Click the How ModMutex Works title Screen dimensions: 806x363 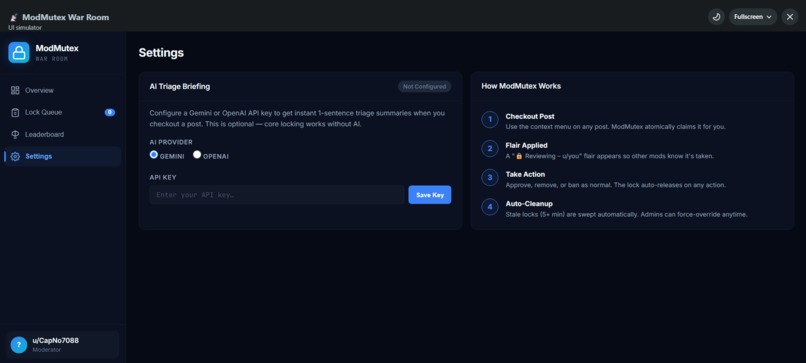[521, 86]
